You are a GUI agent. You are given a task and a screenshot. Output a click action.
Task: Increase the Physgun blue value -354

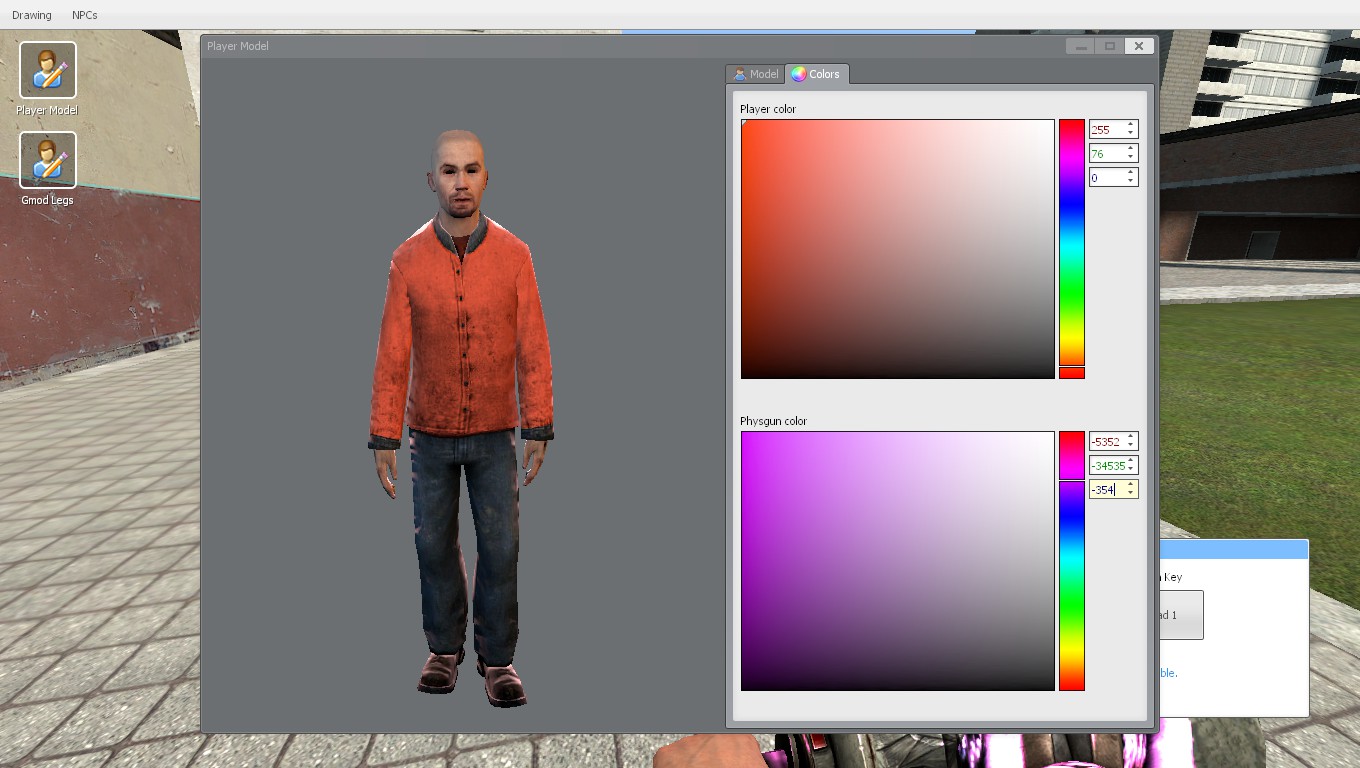point(1131,486)
